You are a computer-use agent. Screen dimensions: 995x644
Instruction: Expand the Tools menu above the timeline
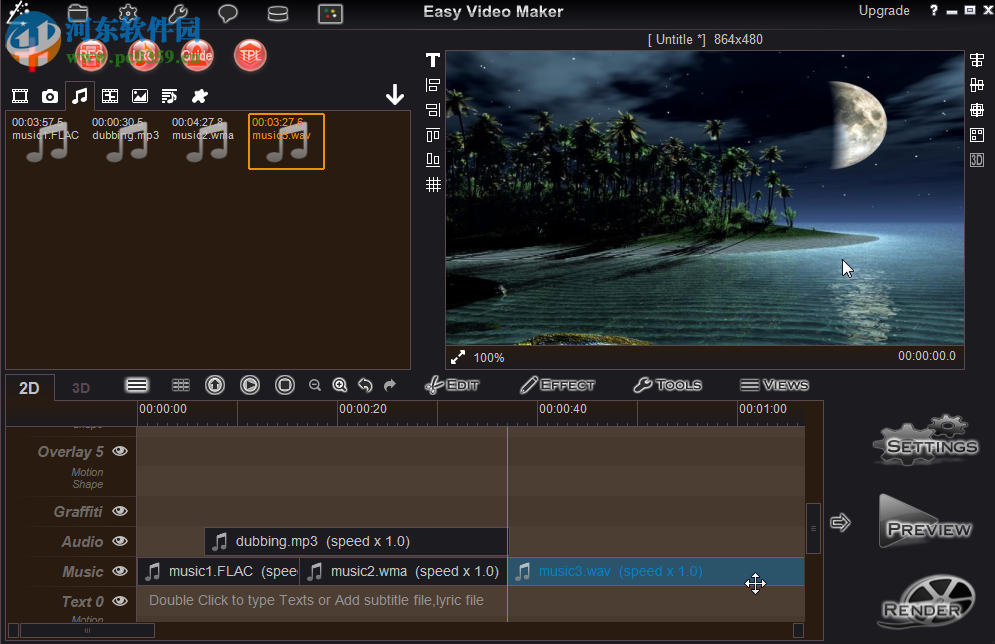[x=667, y=384]
